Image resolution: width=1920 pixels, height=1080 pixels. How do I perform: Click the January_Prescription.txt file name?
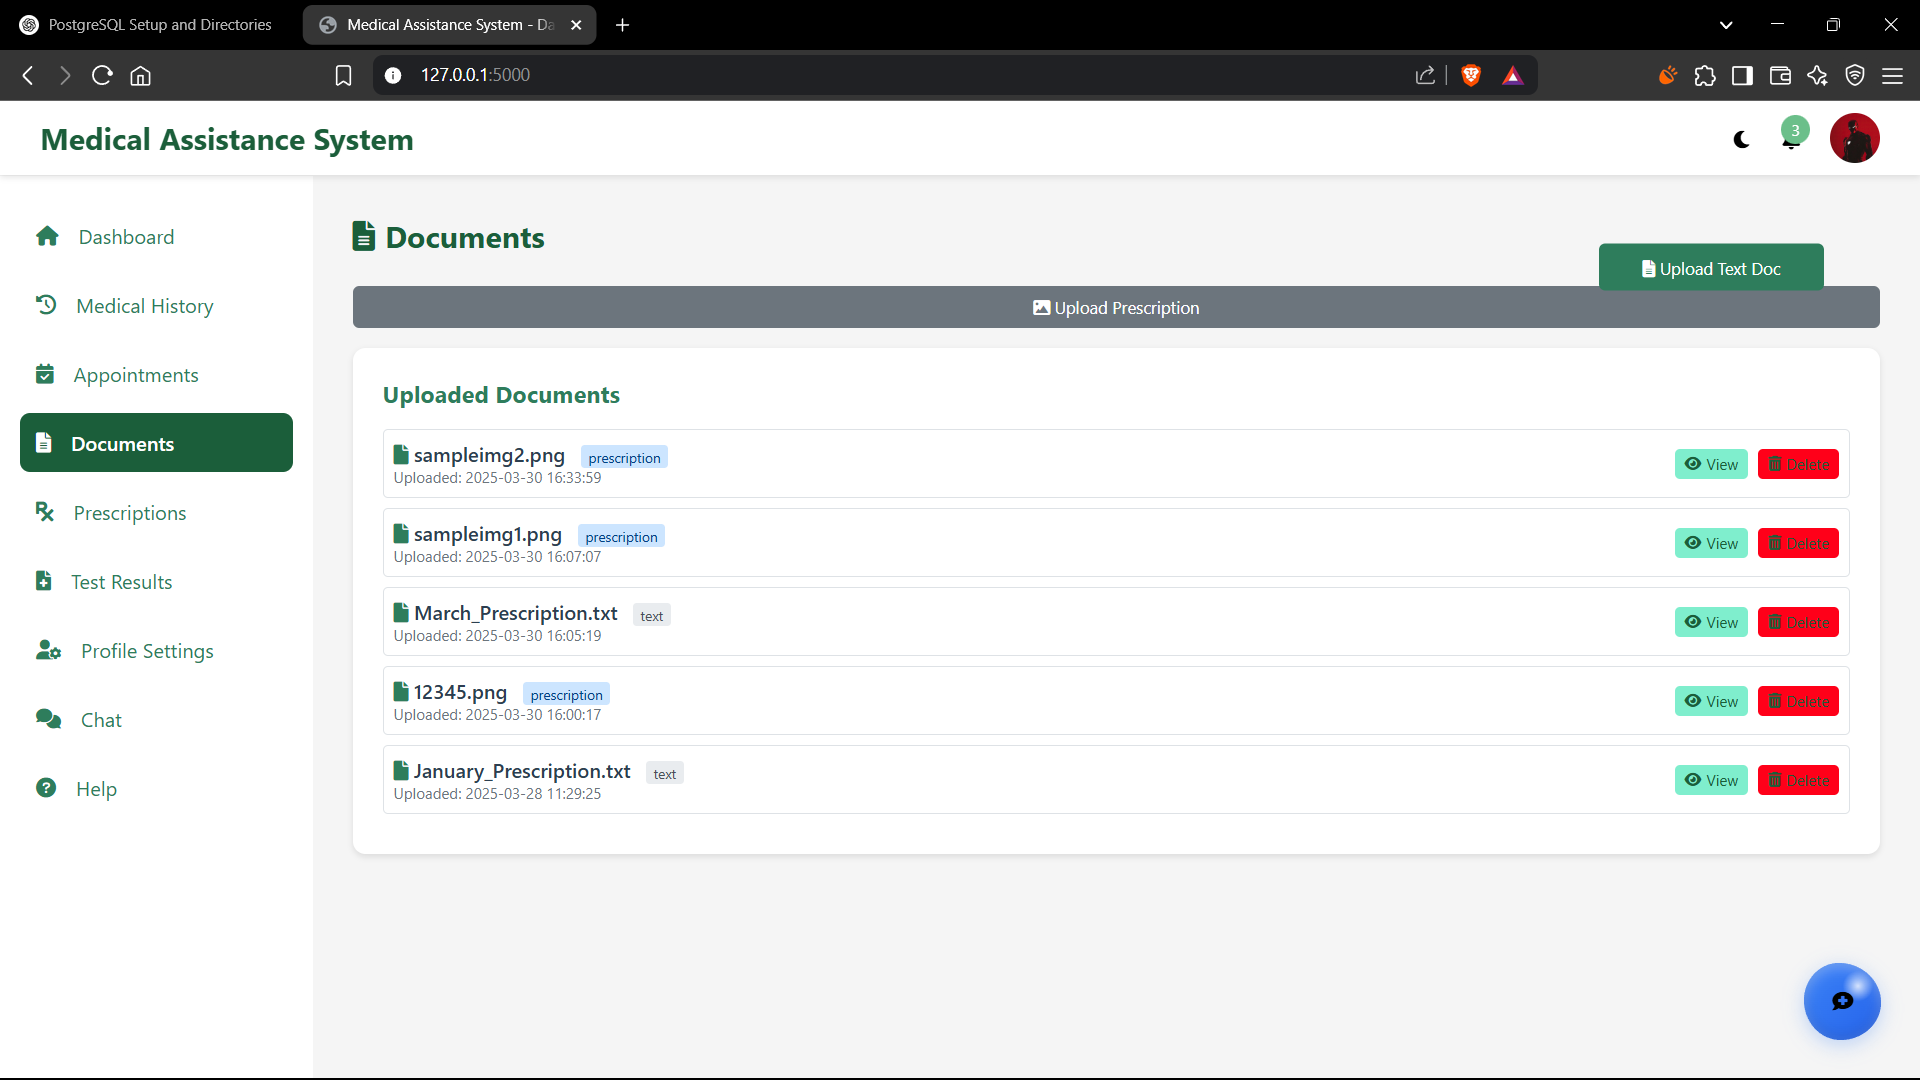[522, 771]
